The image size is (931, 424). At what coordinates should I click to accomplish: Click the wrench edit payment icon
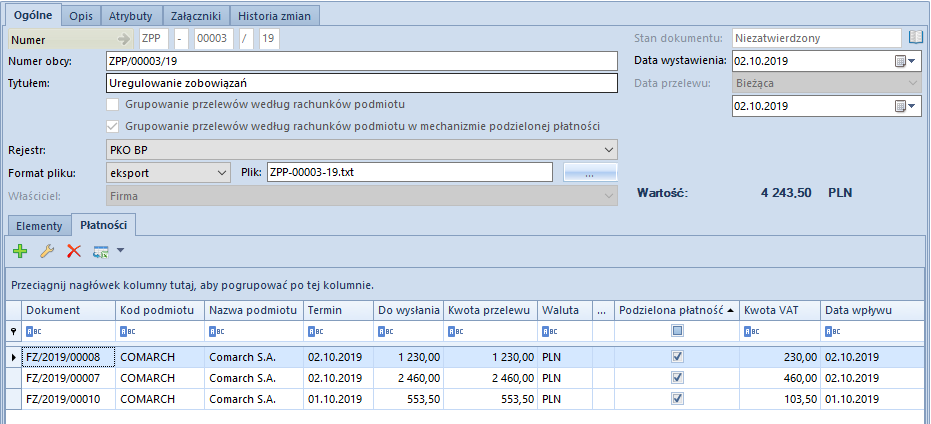tap(47, 251)
